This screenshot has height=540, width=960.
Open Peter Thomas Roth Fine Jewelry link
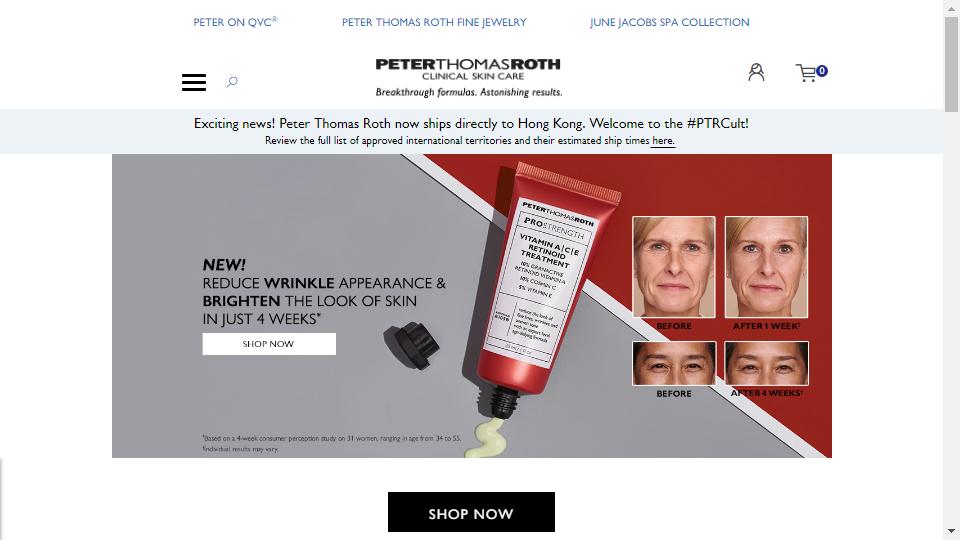coord(434,22)
